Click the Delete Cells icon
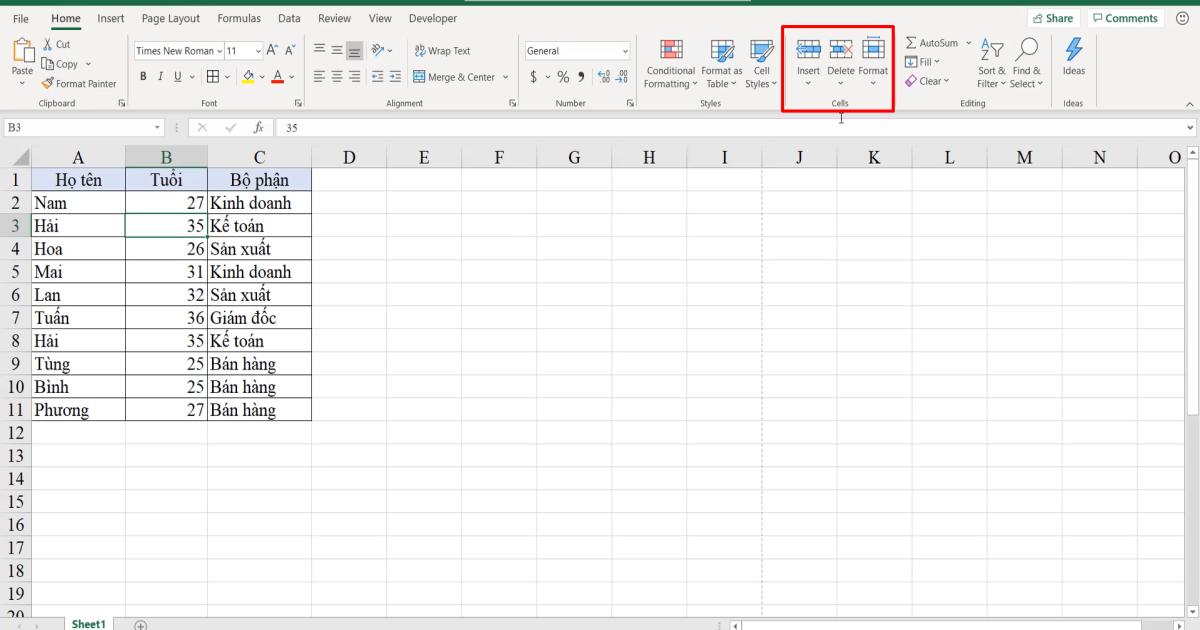1200x630 pixels. [840, 48]
